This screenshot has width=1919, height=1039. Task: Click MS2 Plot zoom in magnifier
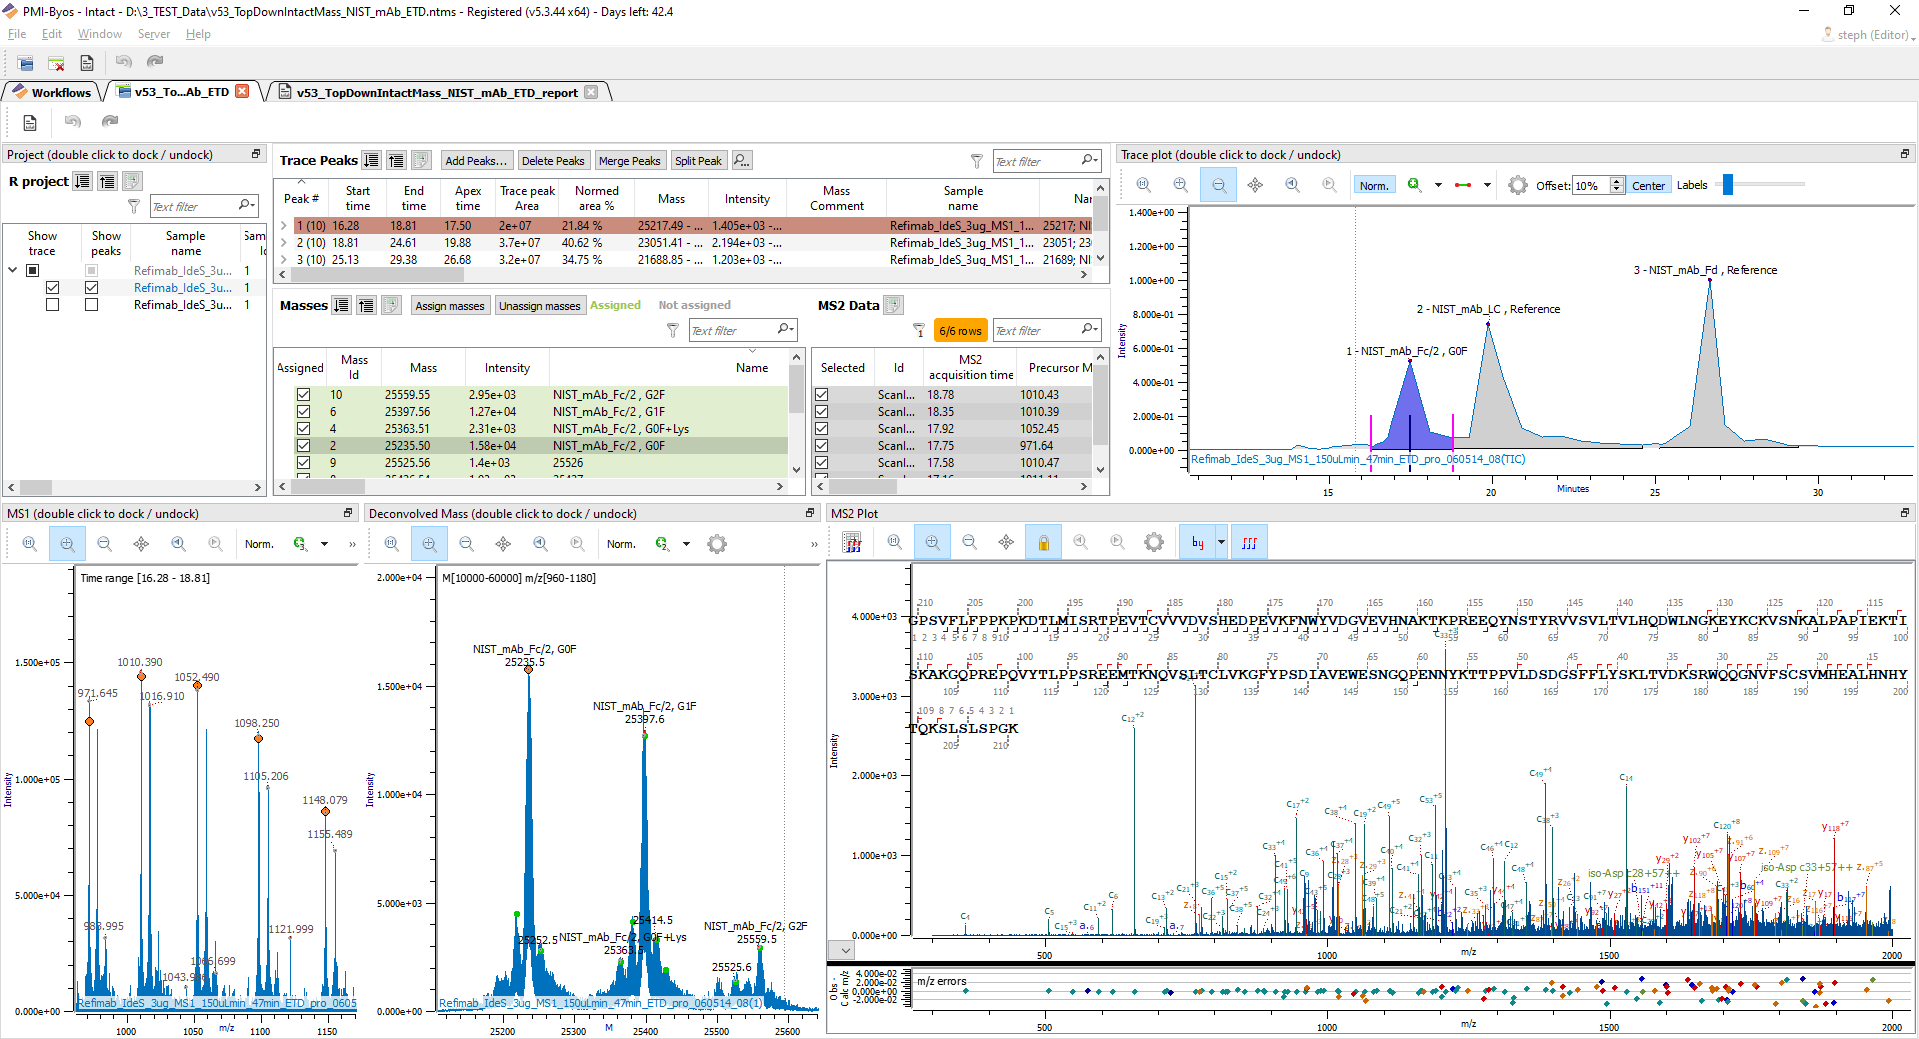(932, 542)
